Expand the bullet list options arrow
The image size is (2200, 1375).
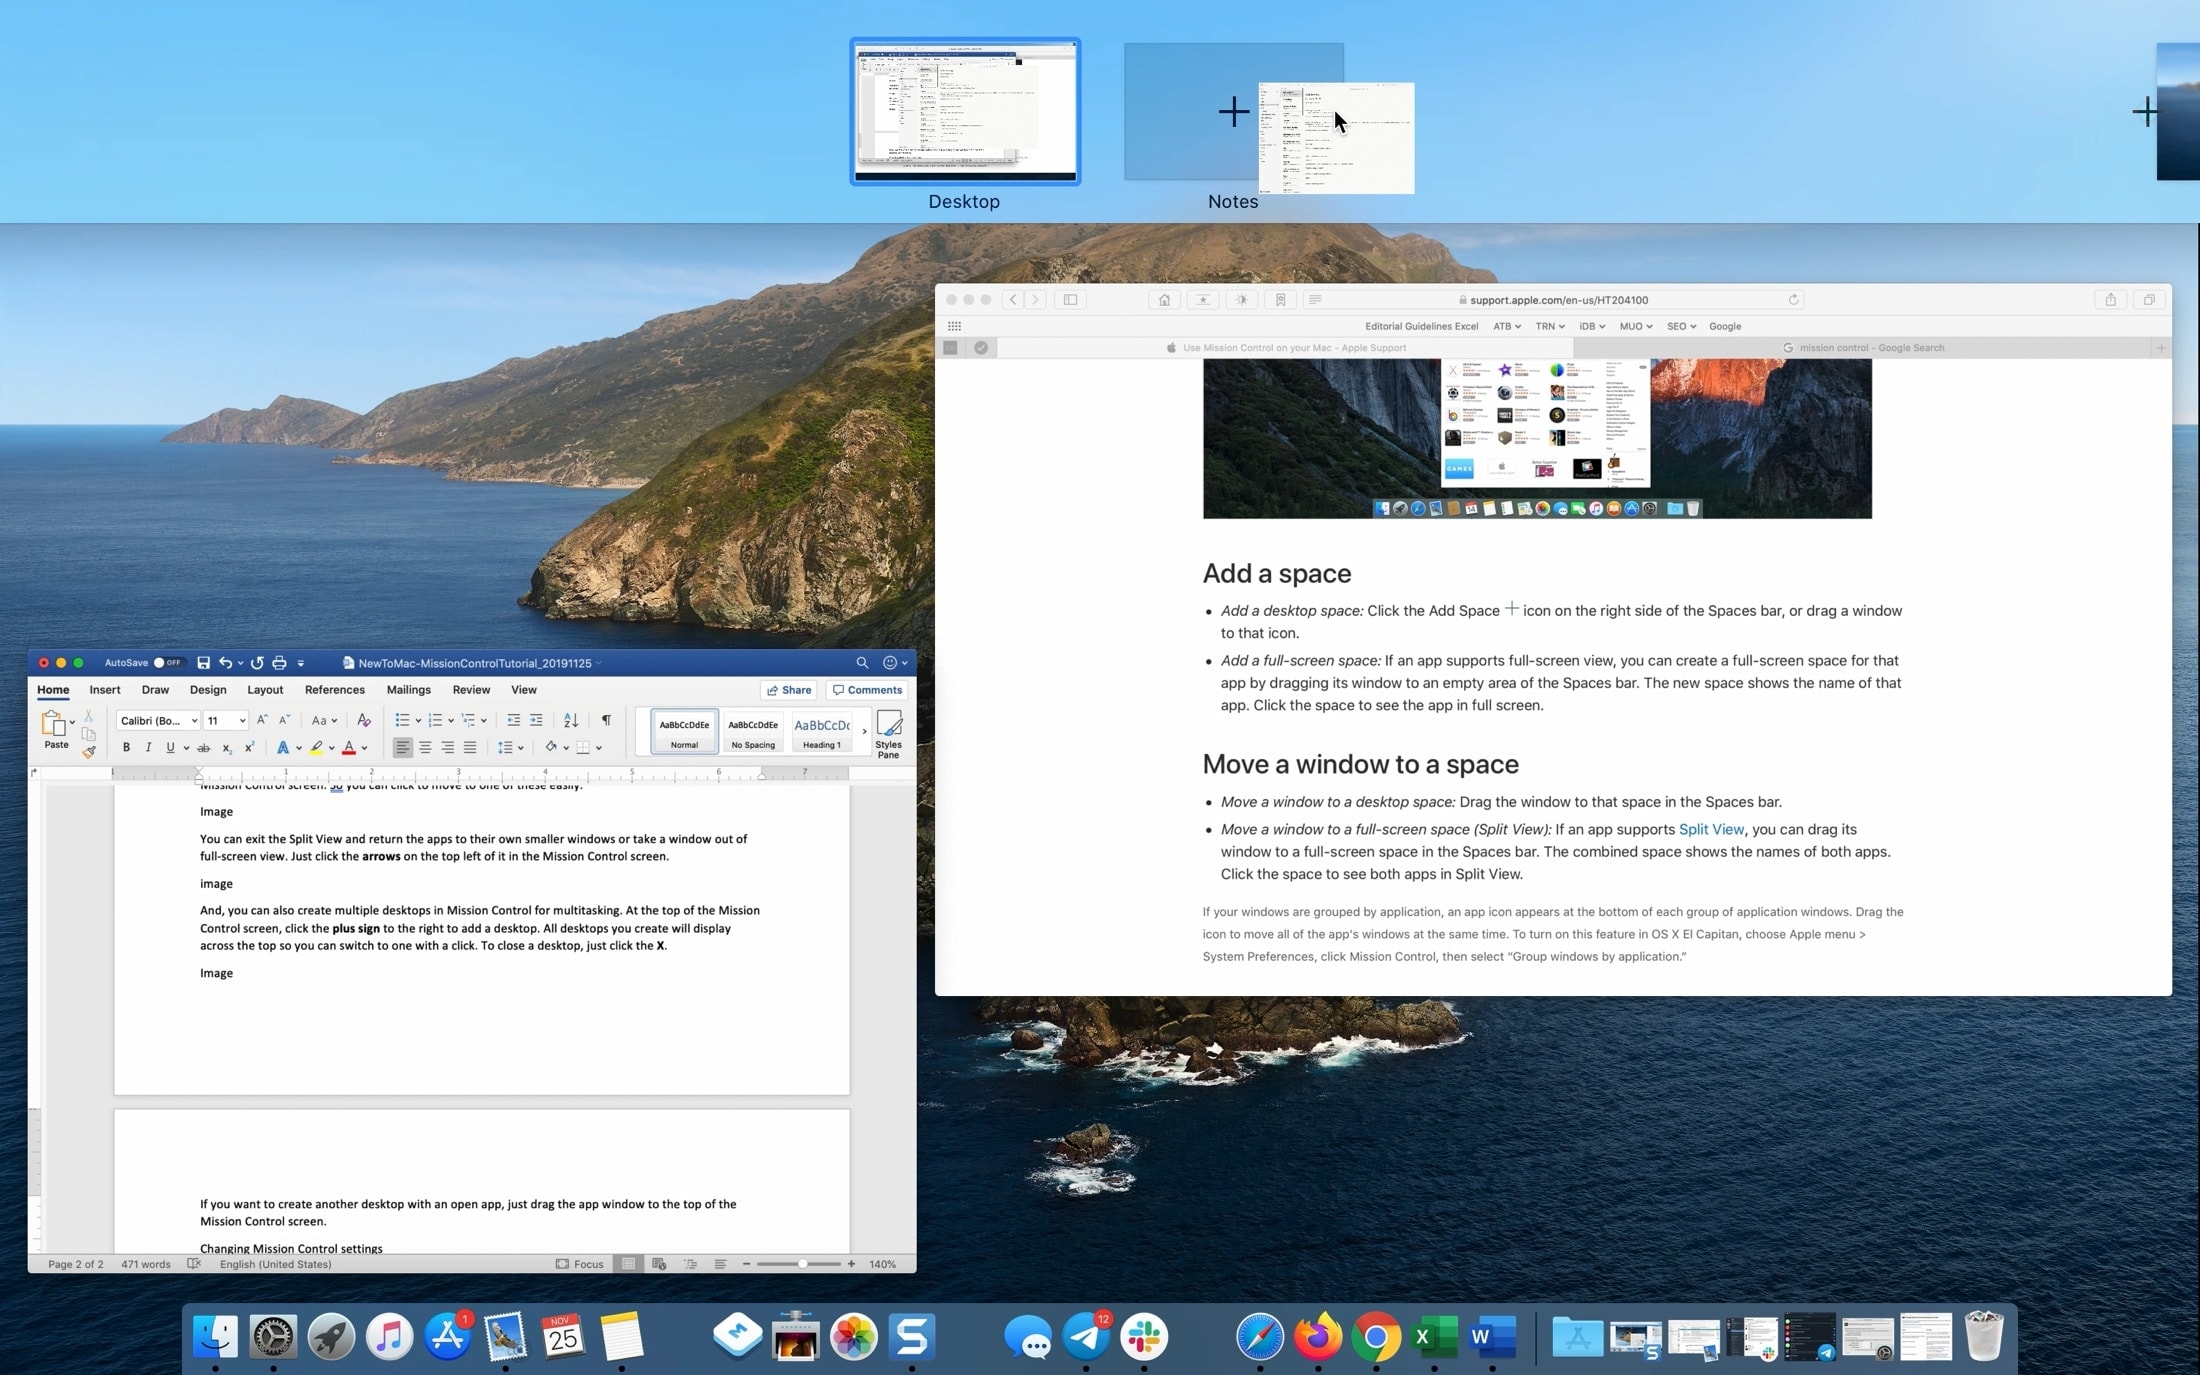(418, 719)
